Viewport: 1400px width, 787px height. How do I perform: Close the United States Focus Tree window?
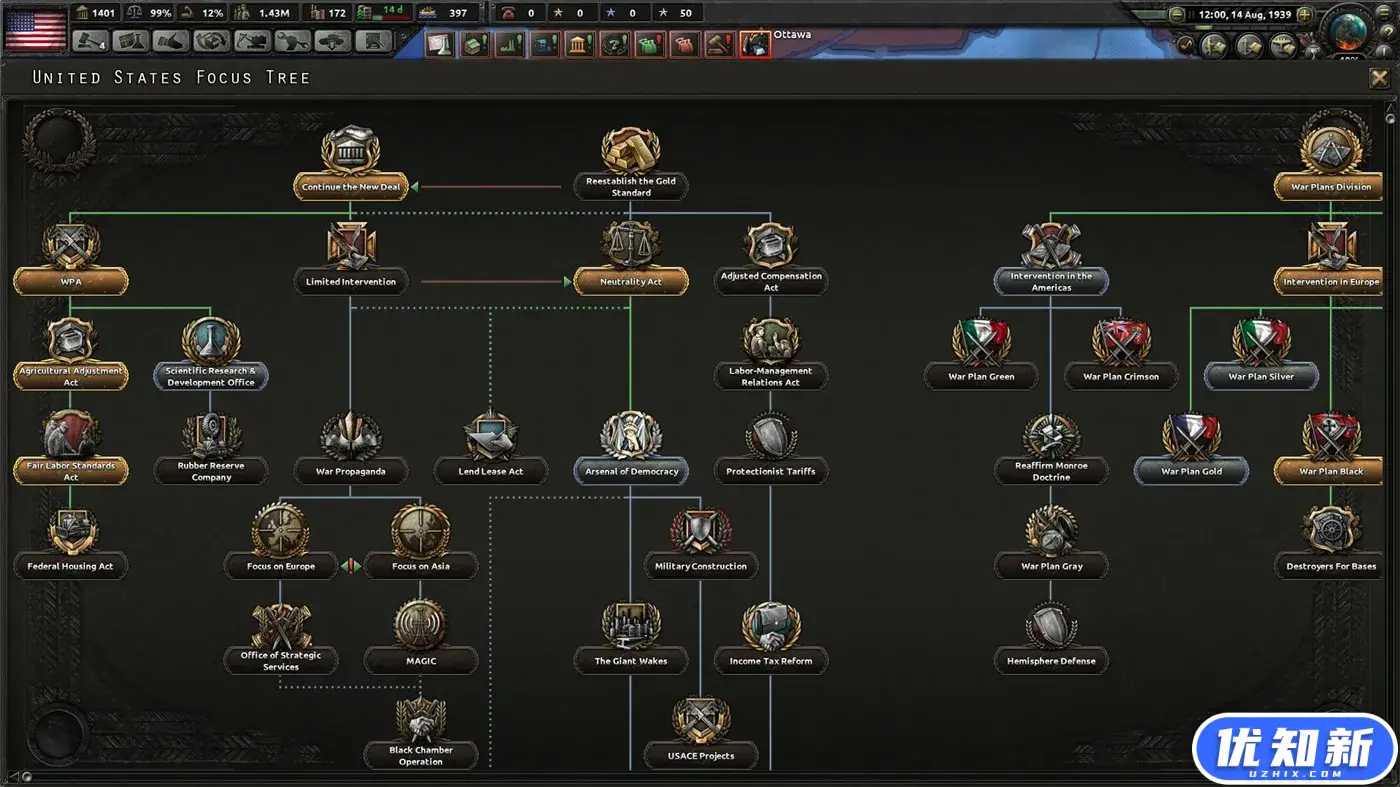(1379, 78)
